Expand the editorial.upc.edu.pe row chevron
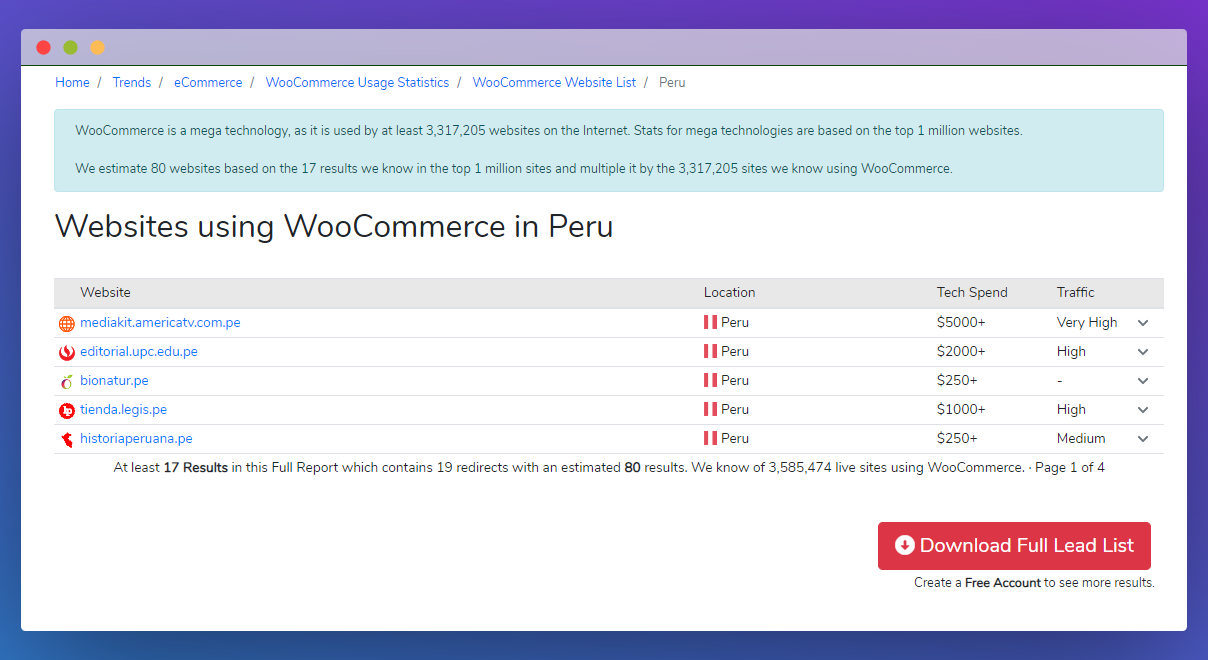The height and width of the screenshot is (660, 1208). (1143, 352)
